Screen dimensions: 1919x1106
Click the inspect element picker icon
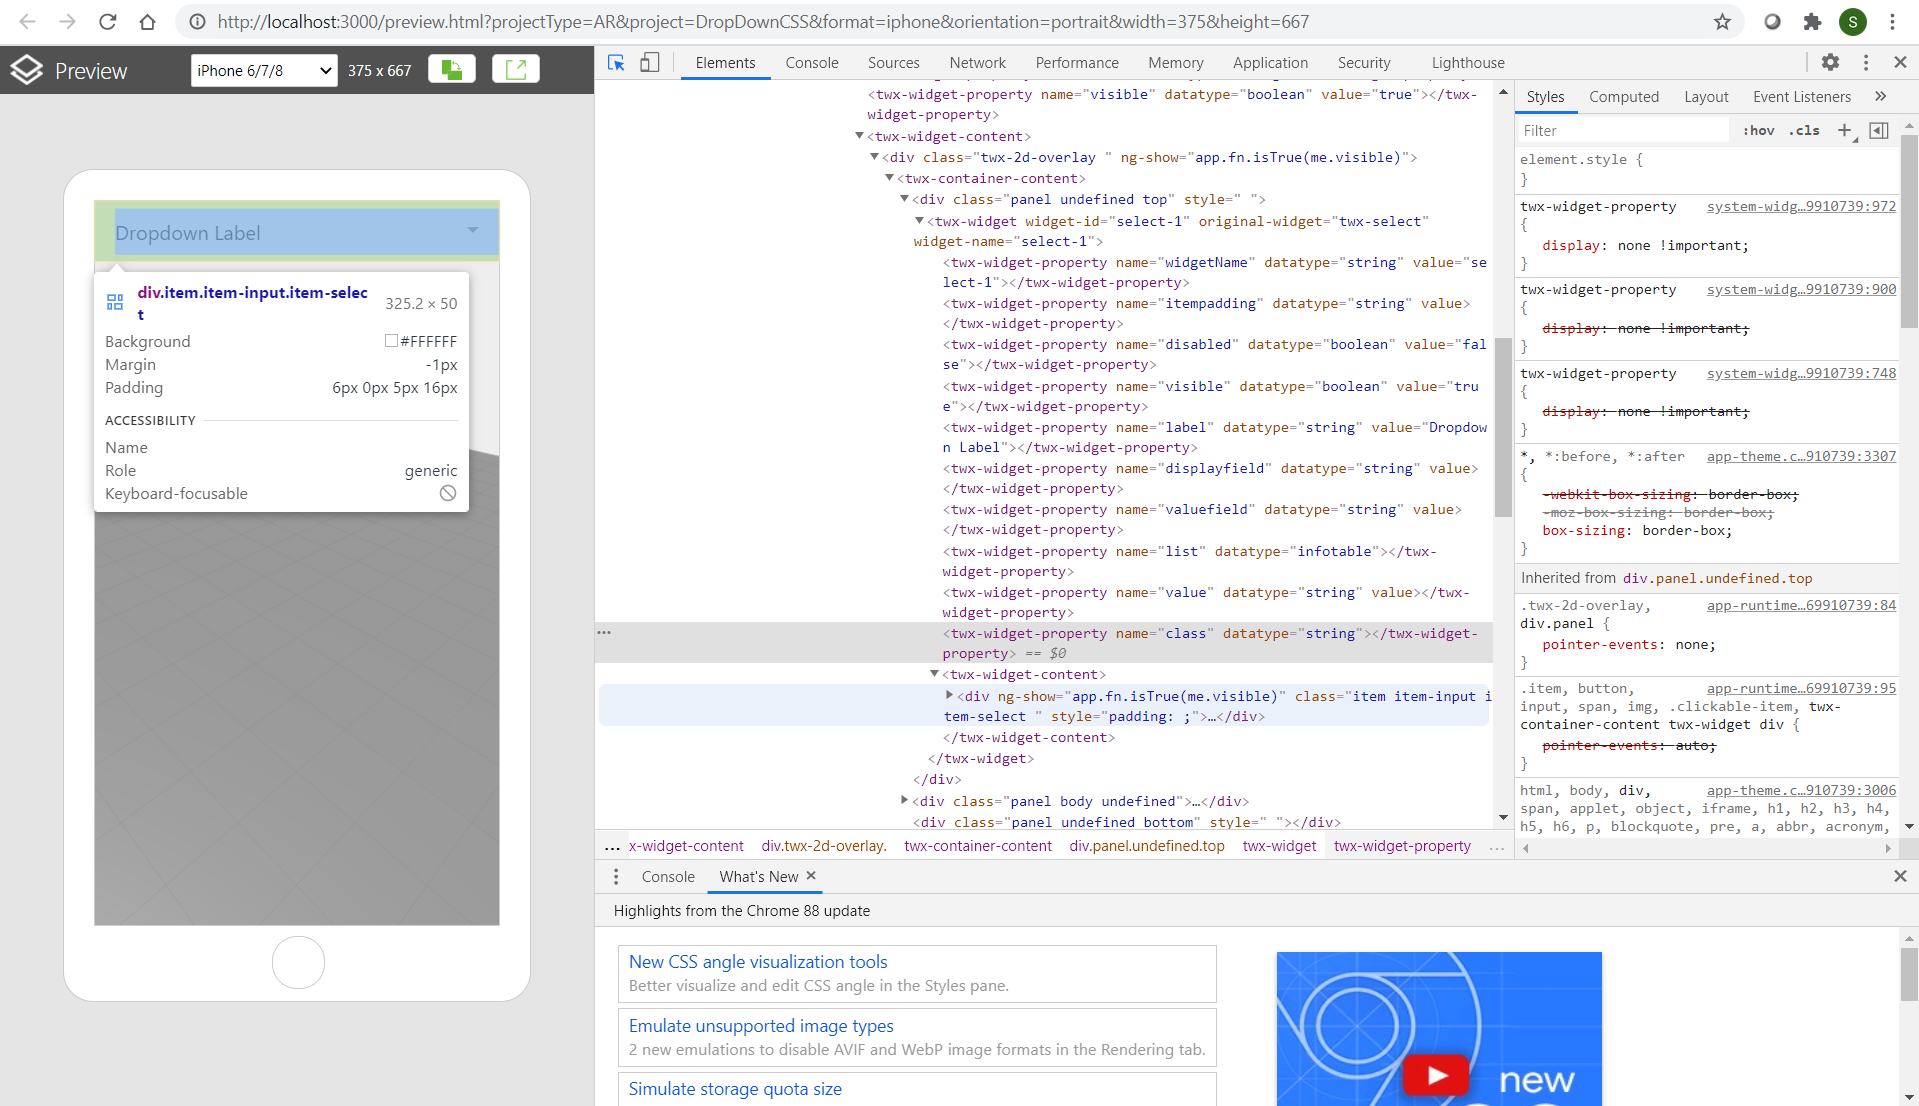616,62
